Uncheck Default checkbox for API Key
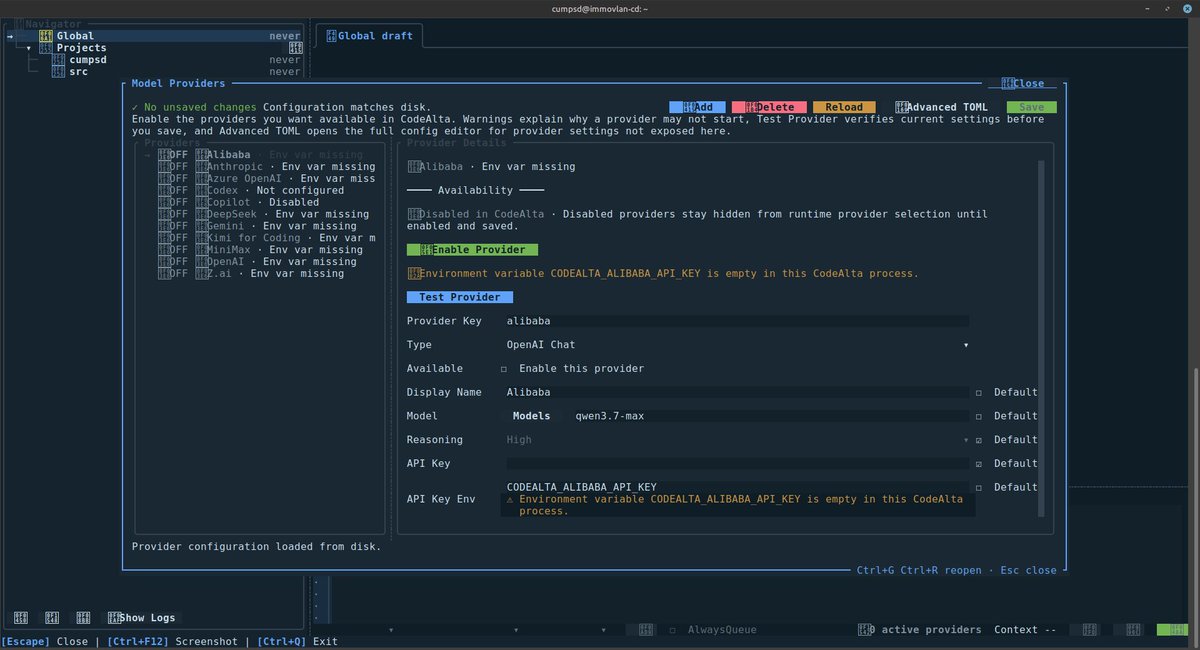The width and height of the screenshot is (1200, 650). point(979,464)
